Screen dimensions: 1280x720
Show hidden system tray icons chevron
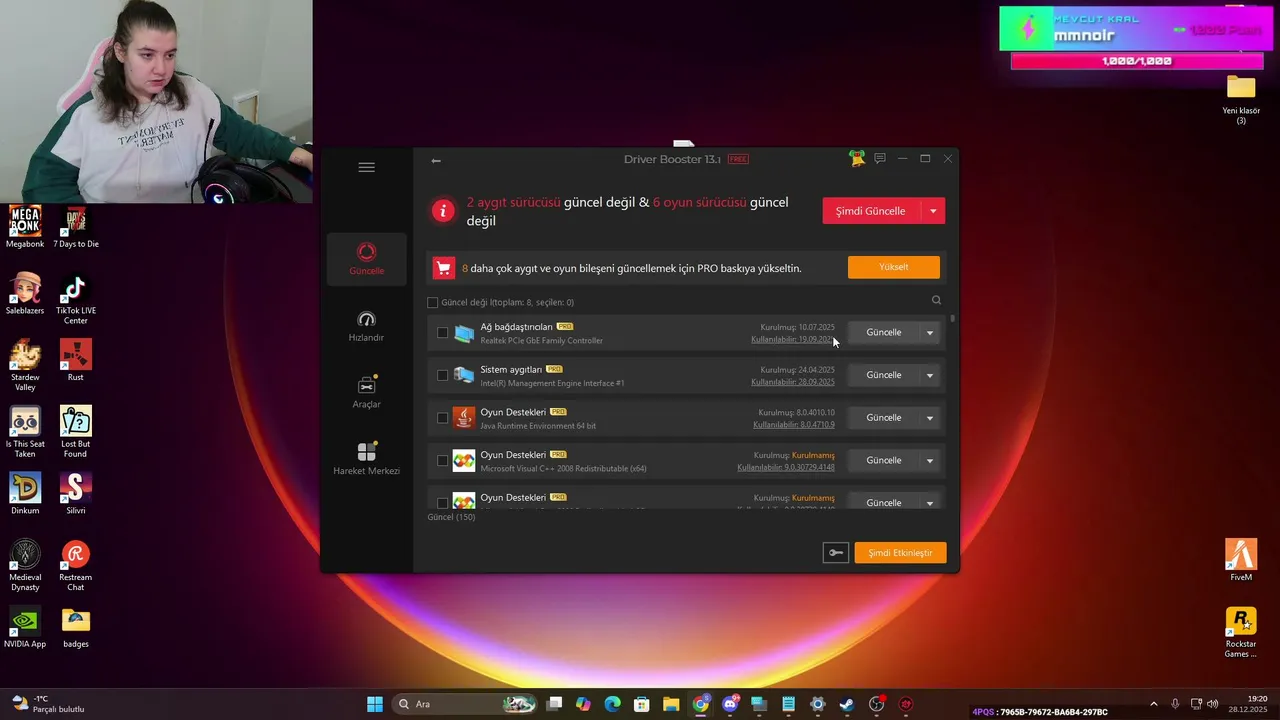pos(1153,704)
